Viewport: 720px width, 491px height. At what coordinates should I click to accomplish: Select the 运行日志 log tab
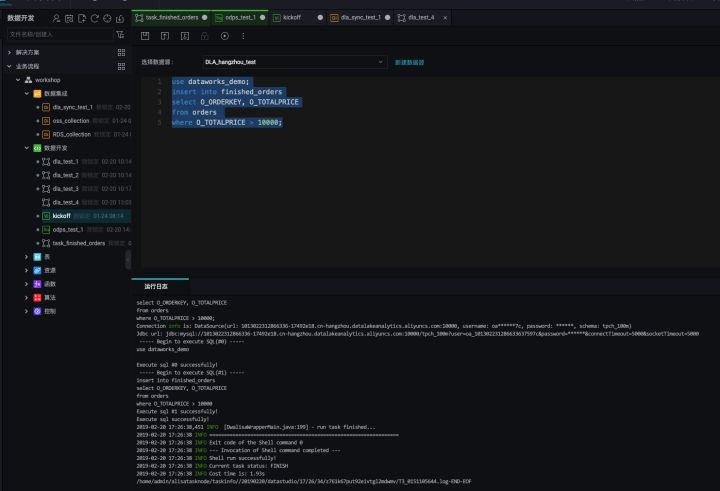(155, 285)
